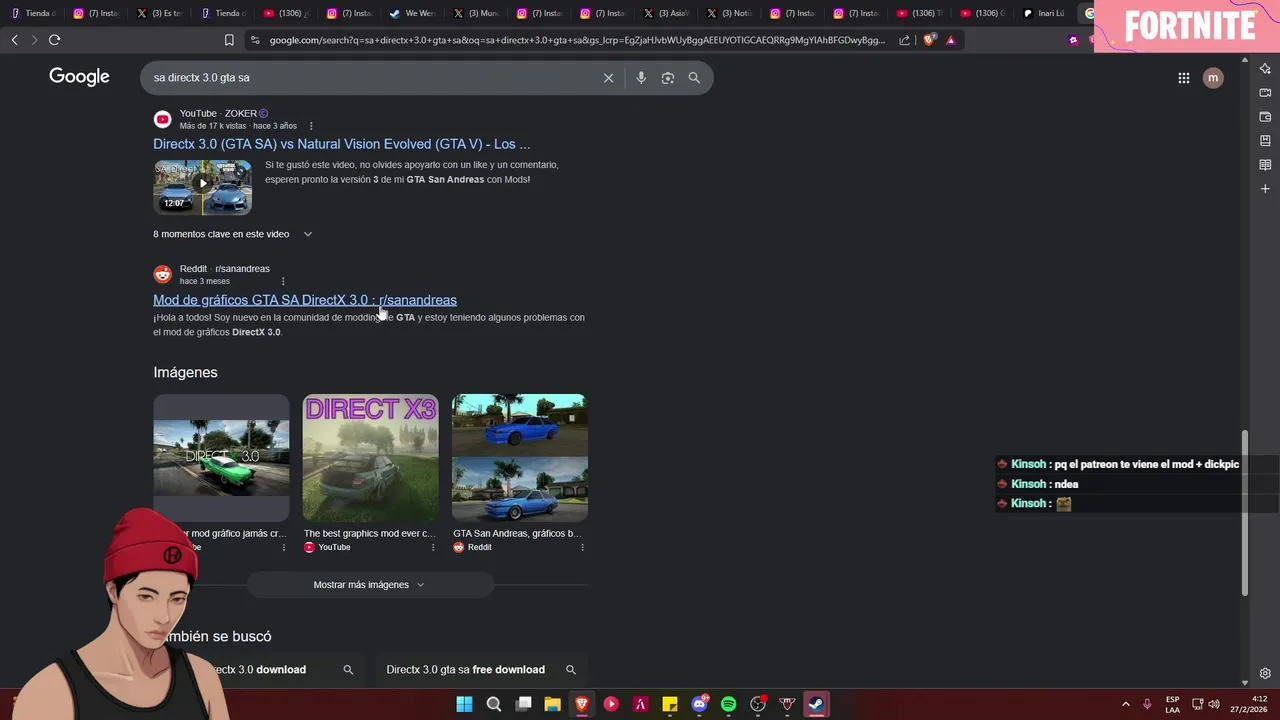Expand 'Mostrar más imágenes'
This screenshot has height=720, width=1280.
370,585
